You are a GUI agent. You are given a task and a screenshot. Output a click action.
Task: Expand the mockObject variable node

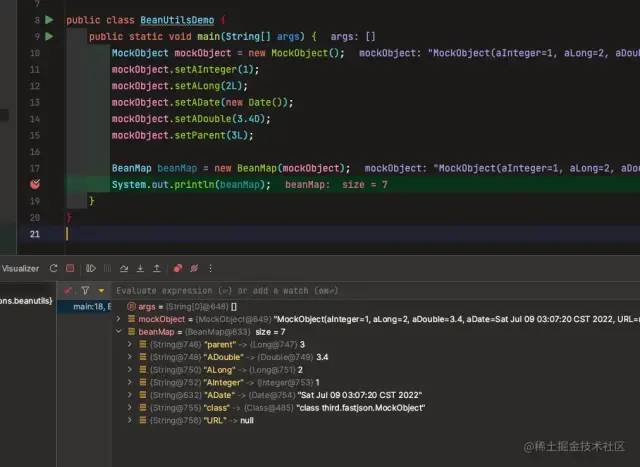[x=118, y=319]
